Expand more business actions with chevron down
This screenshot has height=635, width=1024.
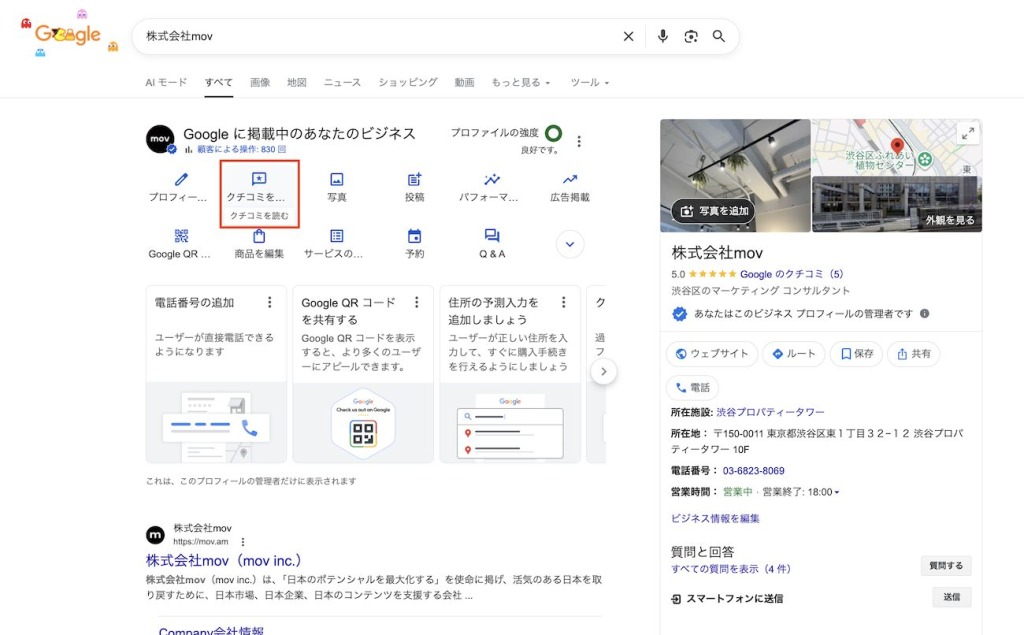[x=570, y=244]
